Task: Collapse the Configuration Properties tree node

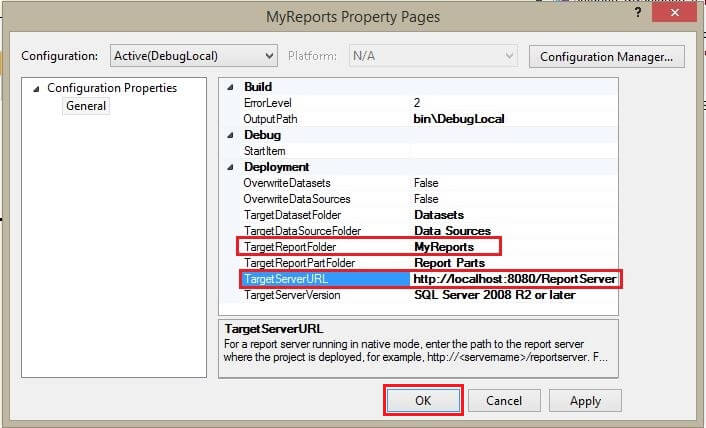Action: [36, 89]
